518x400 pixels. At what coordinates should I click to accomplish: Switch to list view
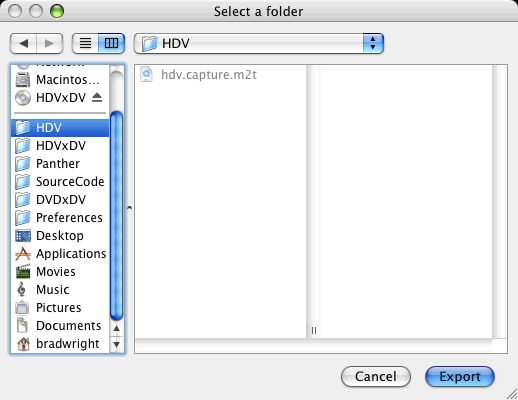click(85, 43)
